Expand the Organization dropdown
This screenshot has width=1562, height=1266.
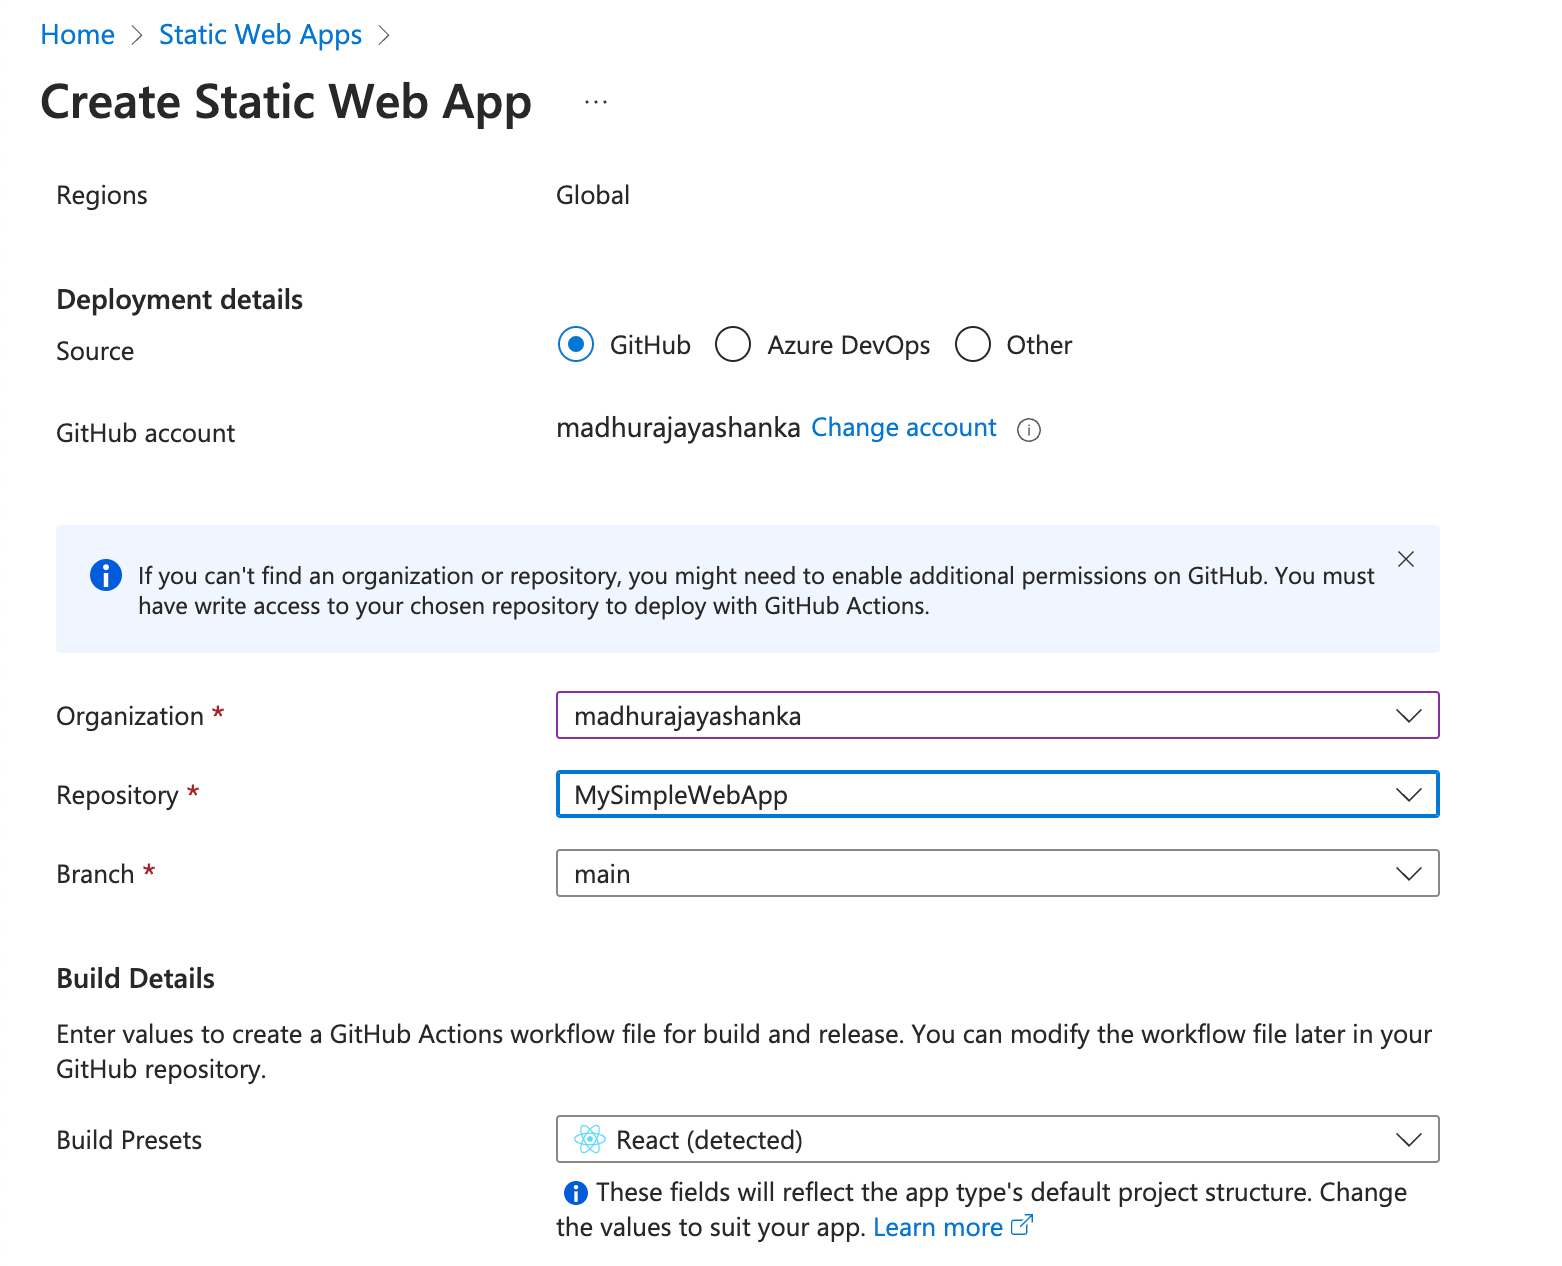tap(997, 716)
